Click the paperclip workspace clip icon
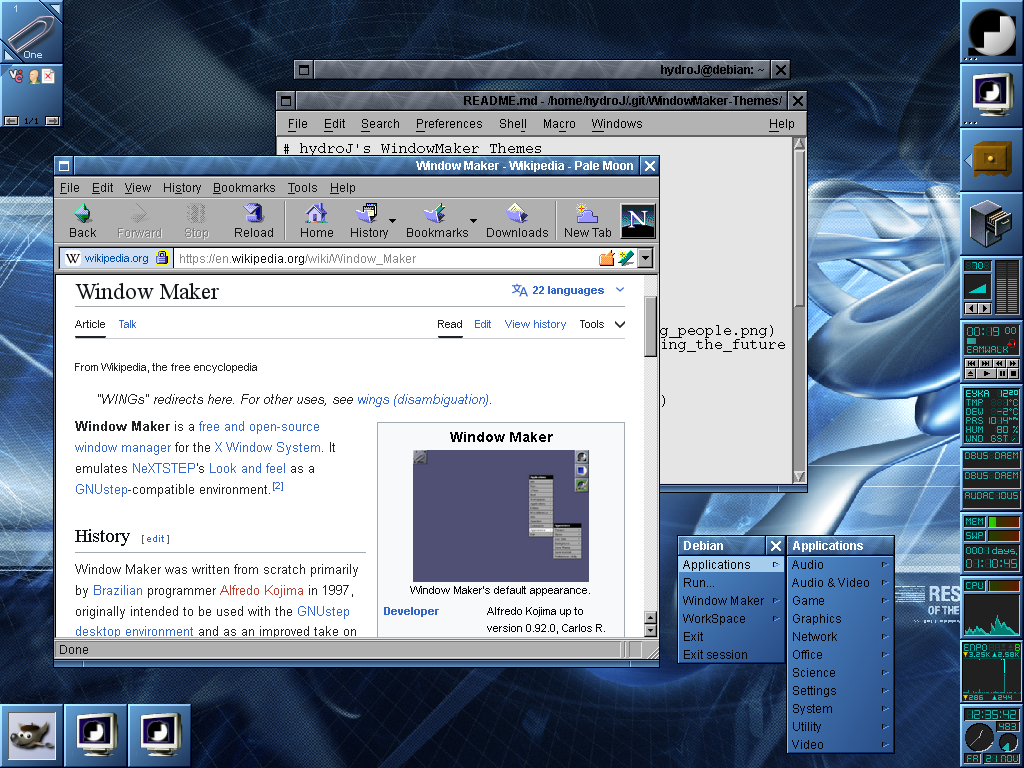Screen dimensions: 1024x768 coord(32,32)
